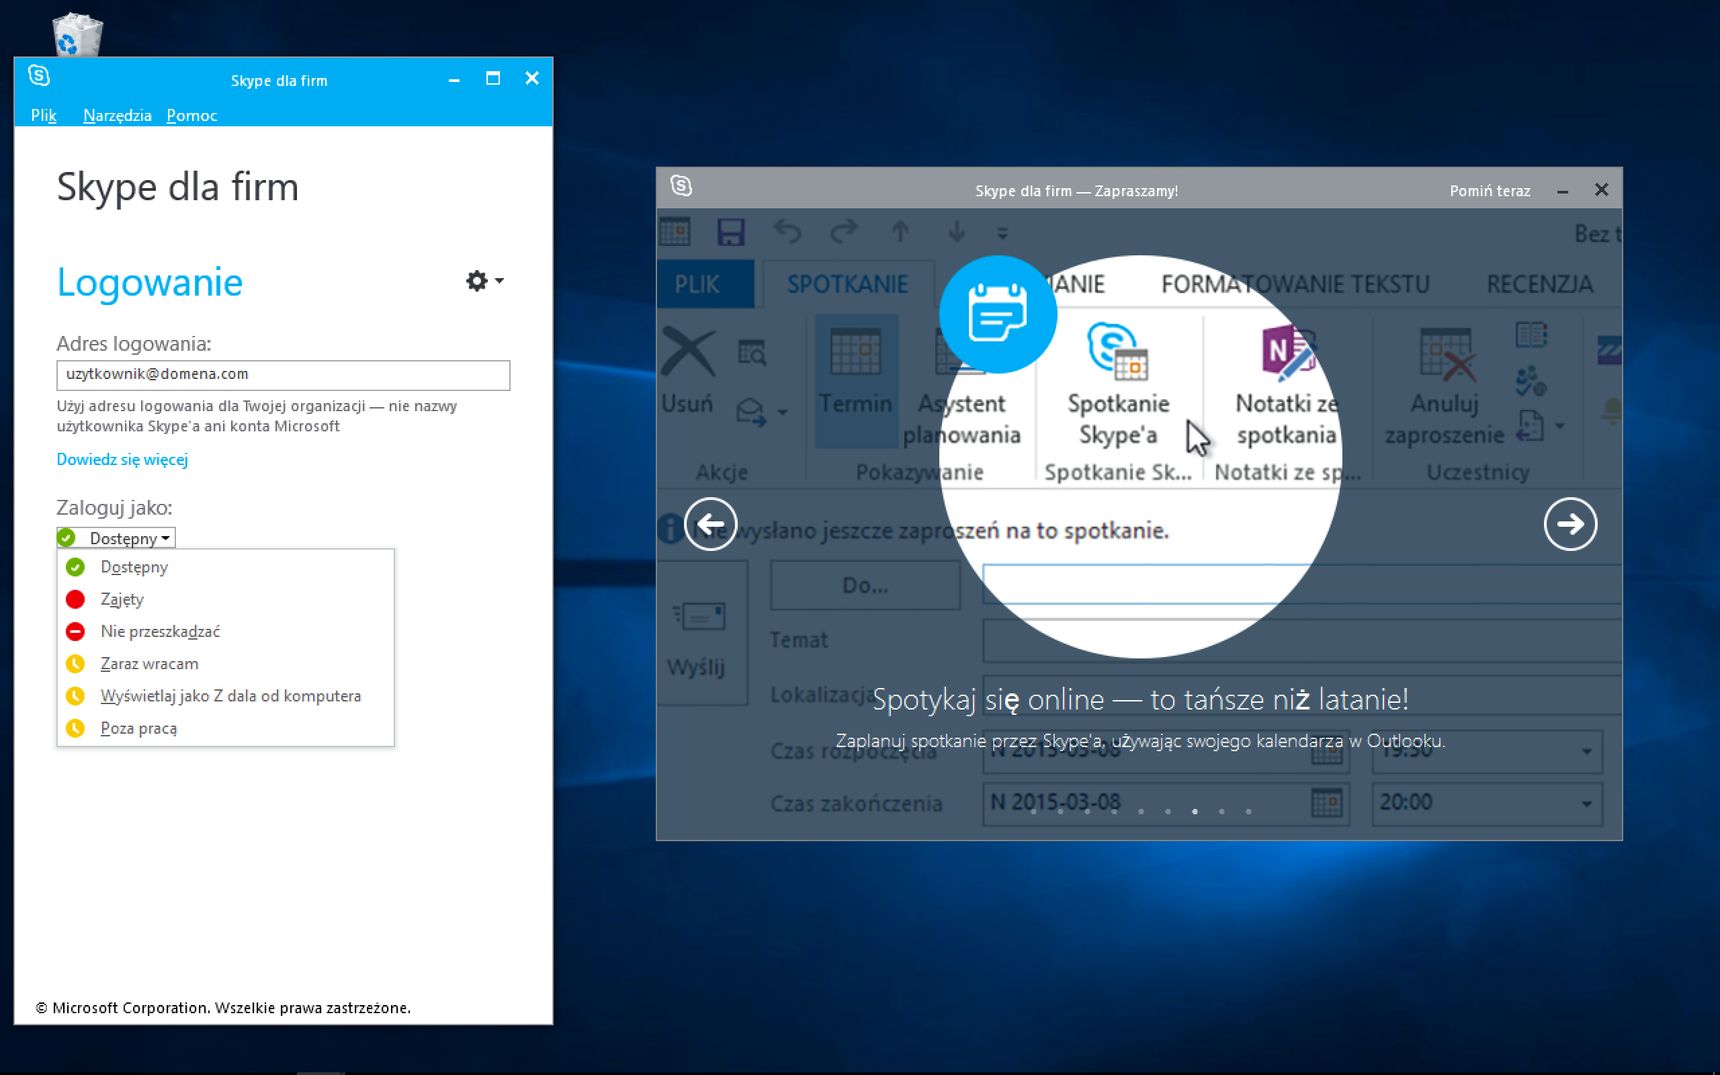Go to previous slide with left arrow
Screen dimensions: 1720x1075
tap(711, 524)
